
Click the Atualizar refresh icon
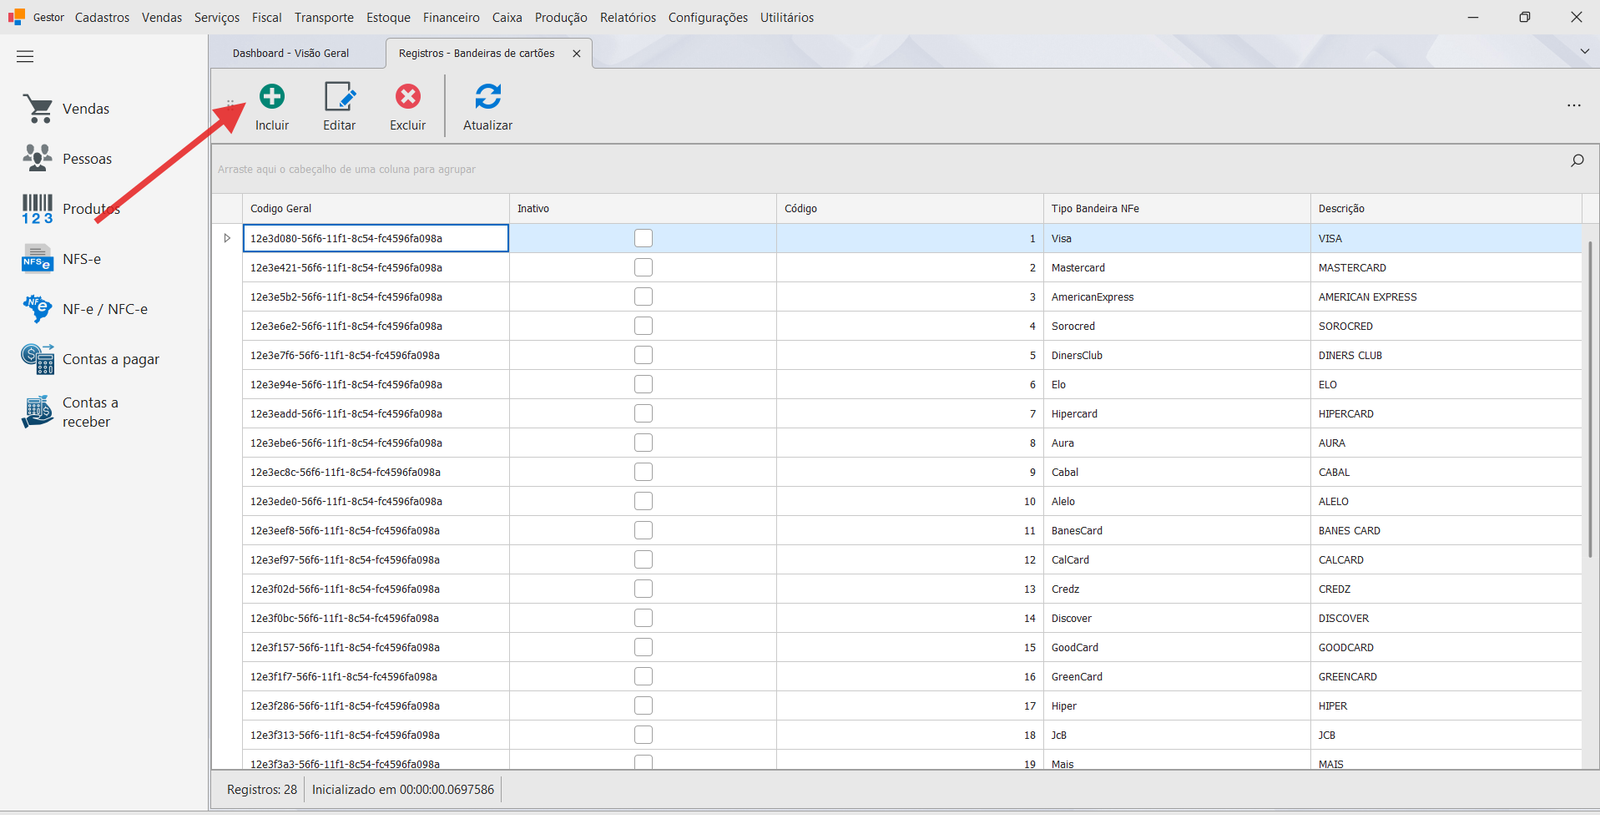pyautogui.click(x=488, y=96)
